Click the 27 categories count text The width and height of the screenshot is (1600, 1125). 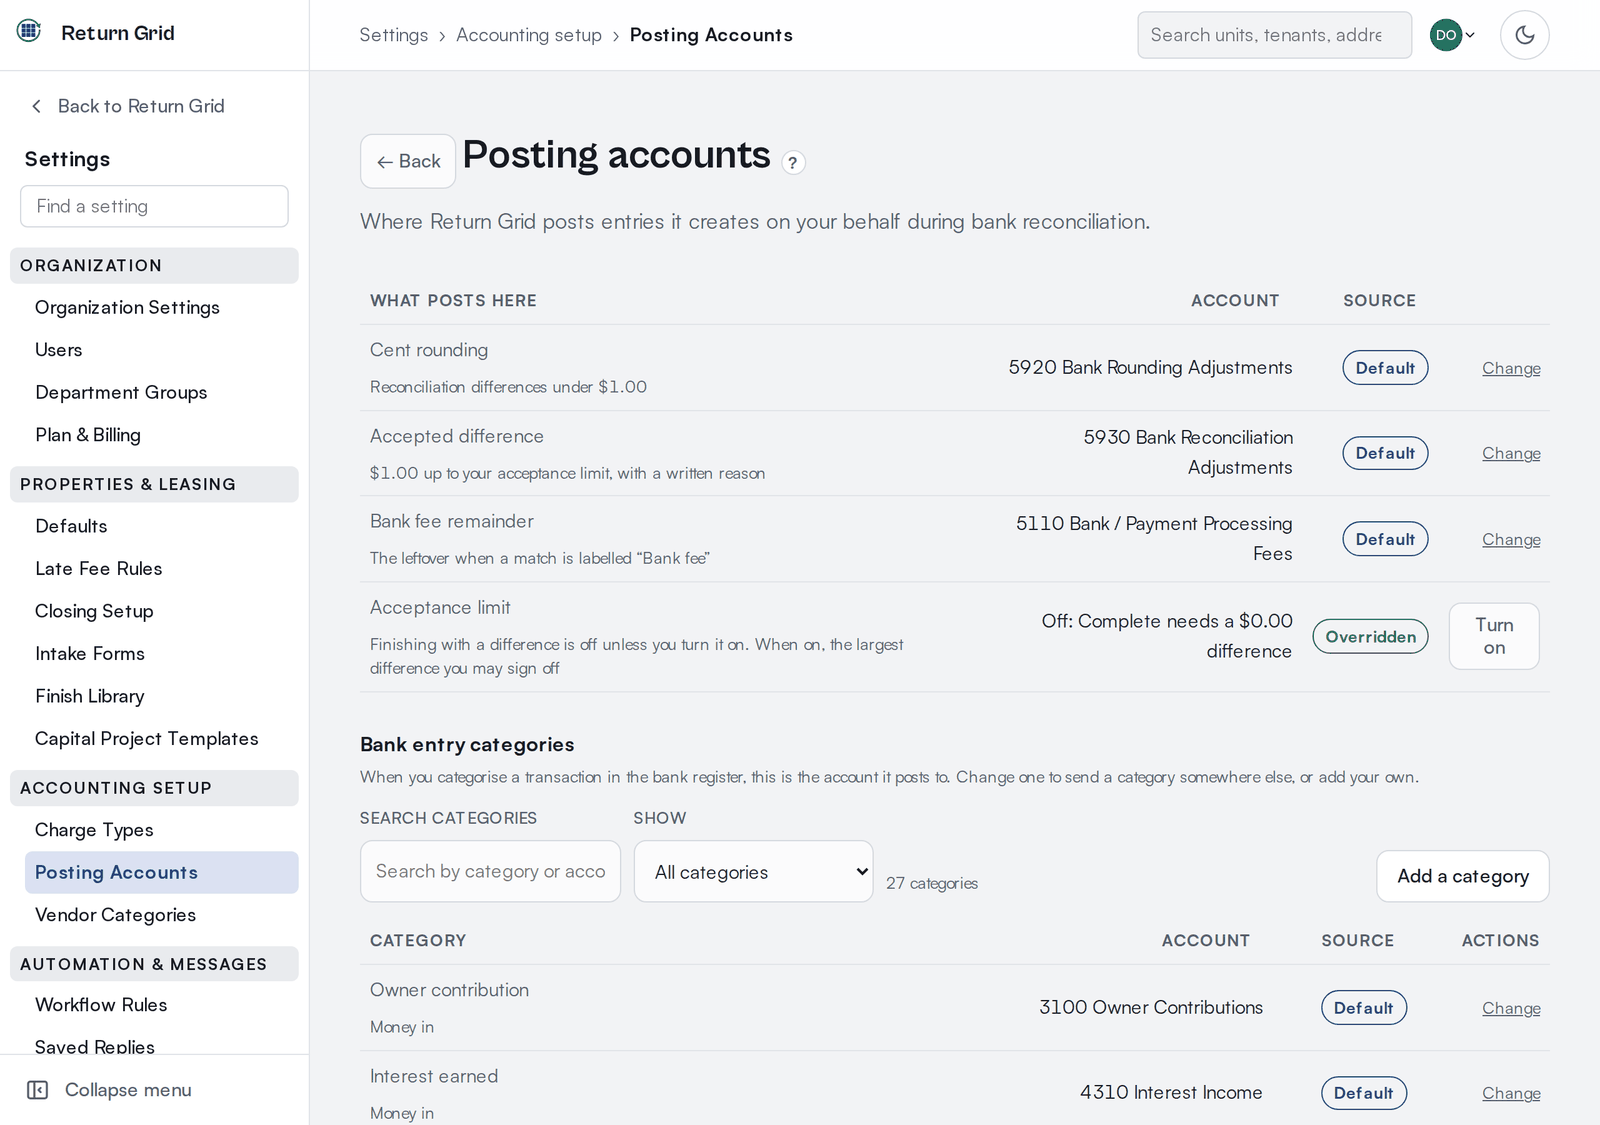click(x=932, y=883)
